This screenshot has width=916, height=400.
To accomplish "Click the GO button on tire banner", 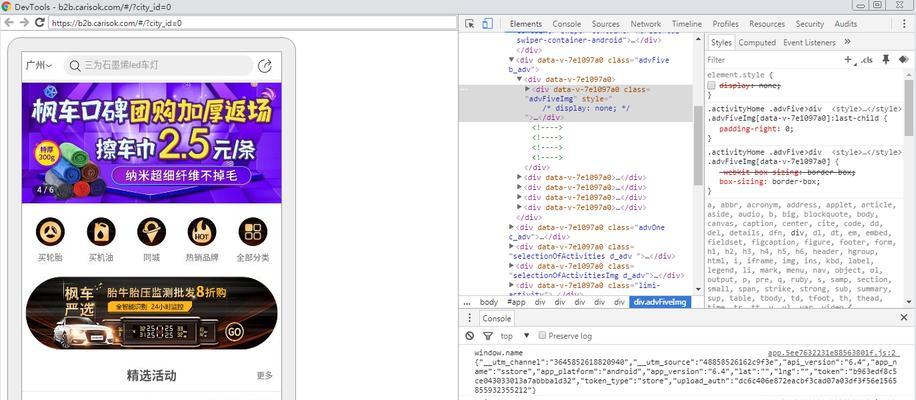I will click(x=234, y=332).
